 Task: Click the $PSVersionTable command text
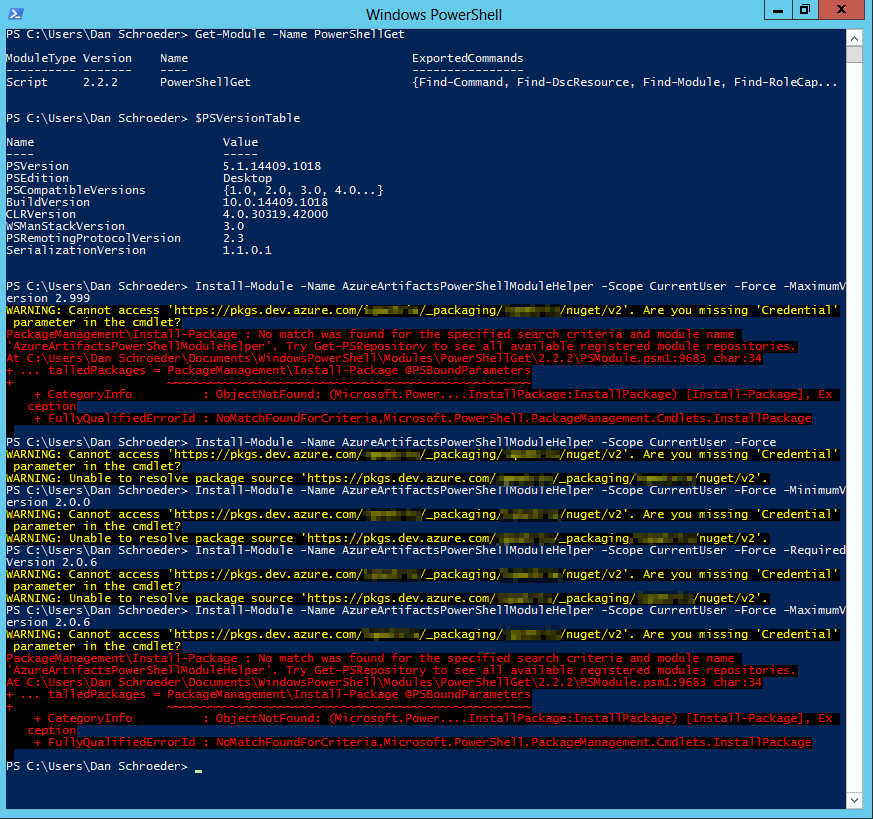click(x=248, y=119)
